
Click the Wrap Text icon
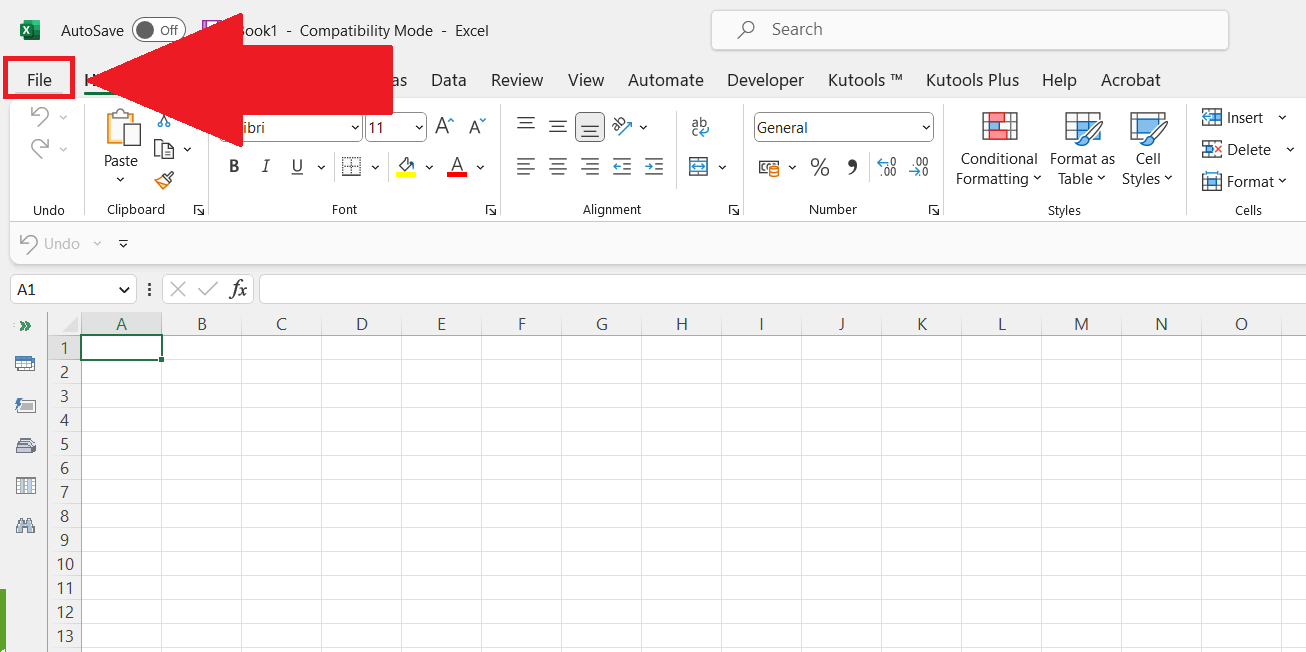699,127
